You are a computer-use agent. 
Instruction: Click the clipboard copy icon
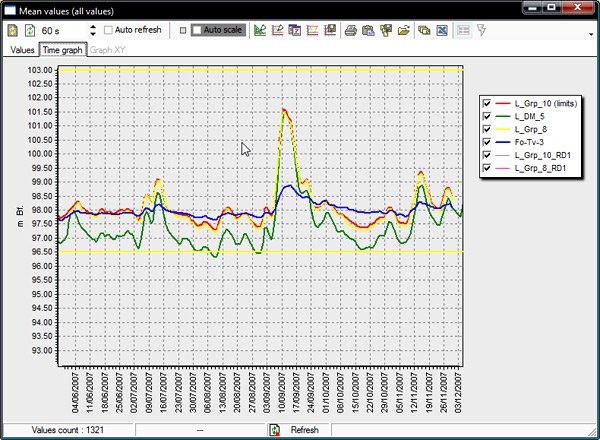(368, 30)
